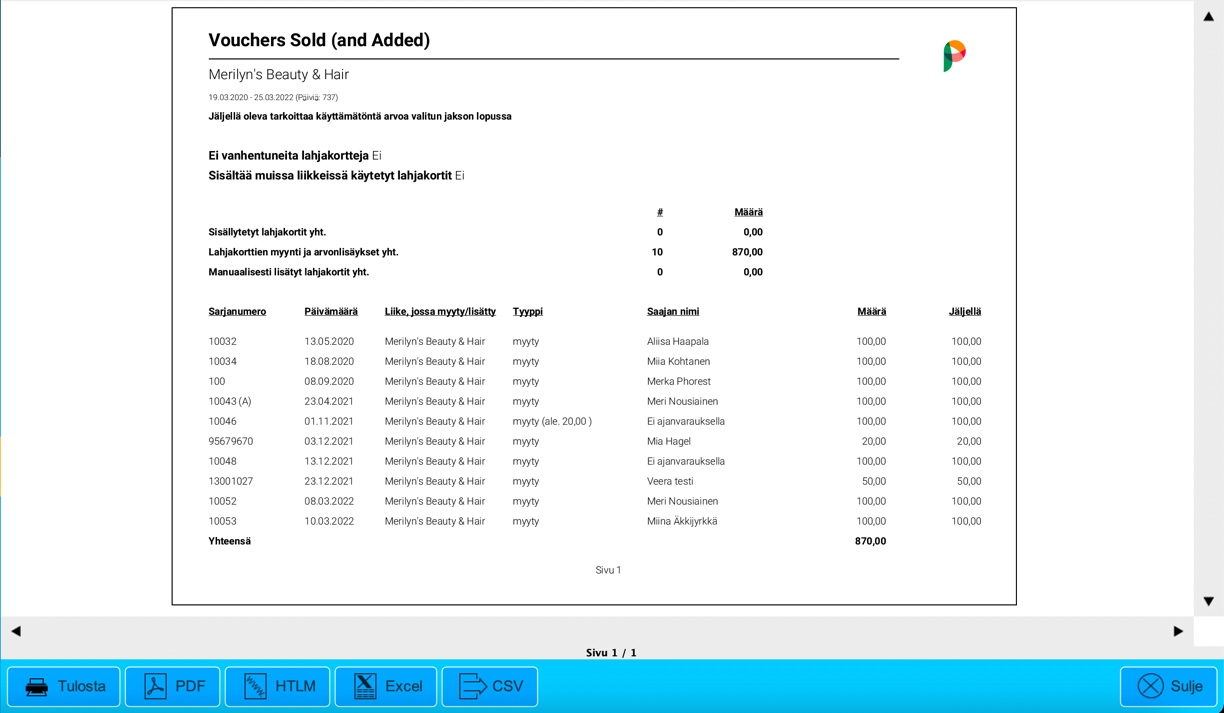Click recipient name Miina Äkkijyrkkä
Screen dimensions: 1224x713
click(x=682, y=522)
